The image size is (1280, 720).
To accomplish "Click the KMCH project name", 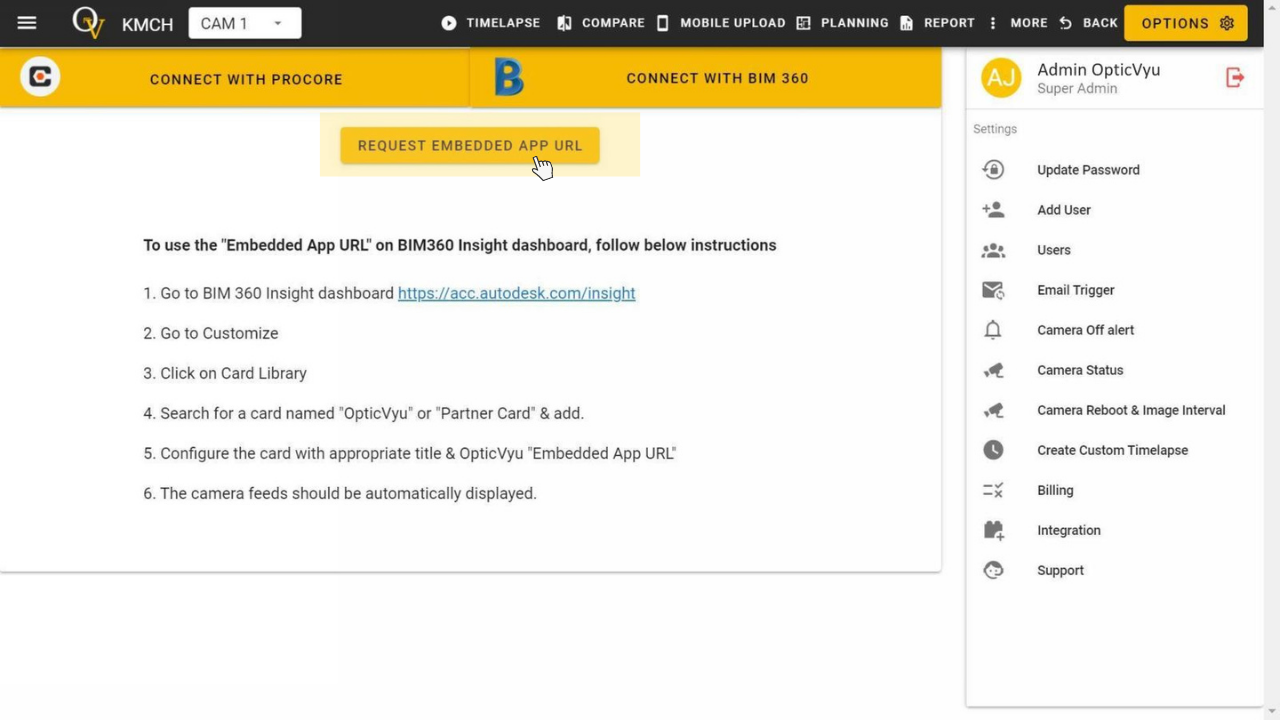I will (x=147, y=24).
